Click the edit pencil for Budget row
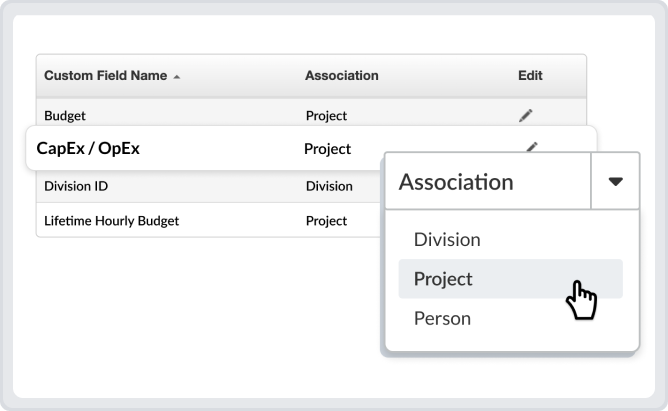Image resolution: width=668 pixels, height=411 pixels. click(x=526, y=115)
